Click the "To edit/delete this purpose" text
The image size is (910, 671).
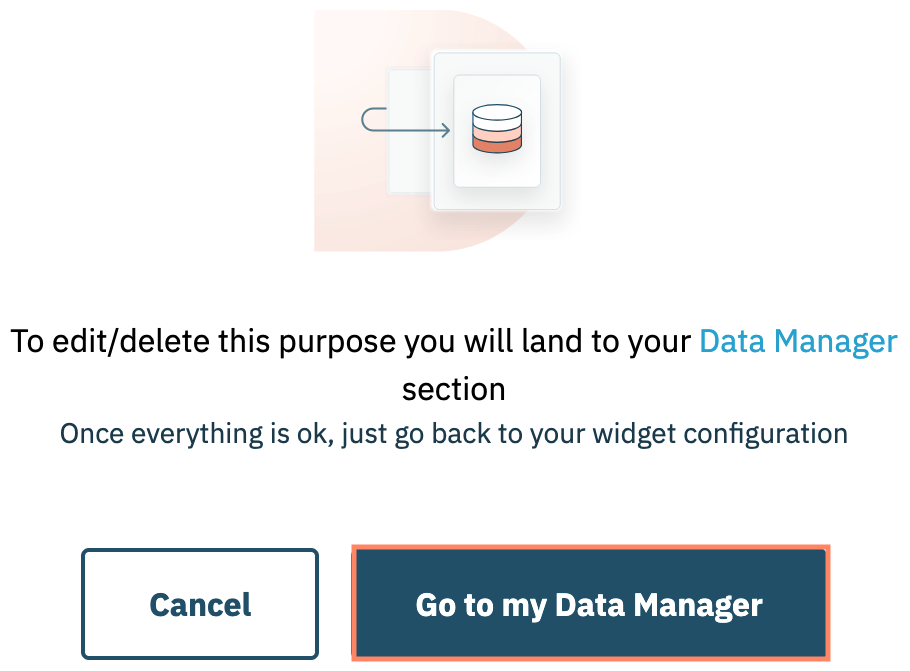200,342
